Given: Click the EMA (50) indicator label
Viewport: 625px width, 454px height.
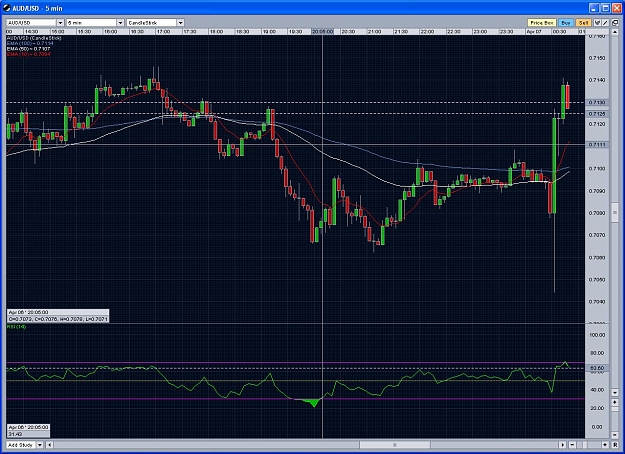Looking at the screenshot, I should [x=29, y=49].
